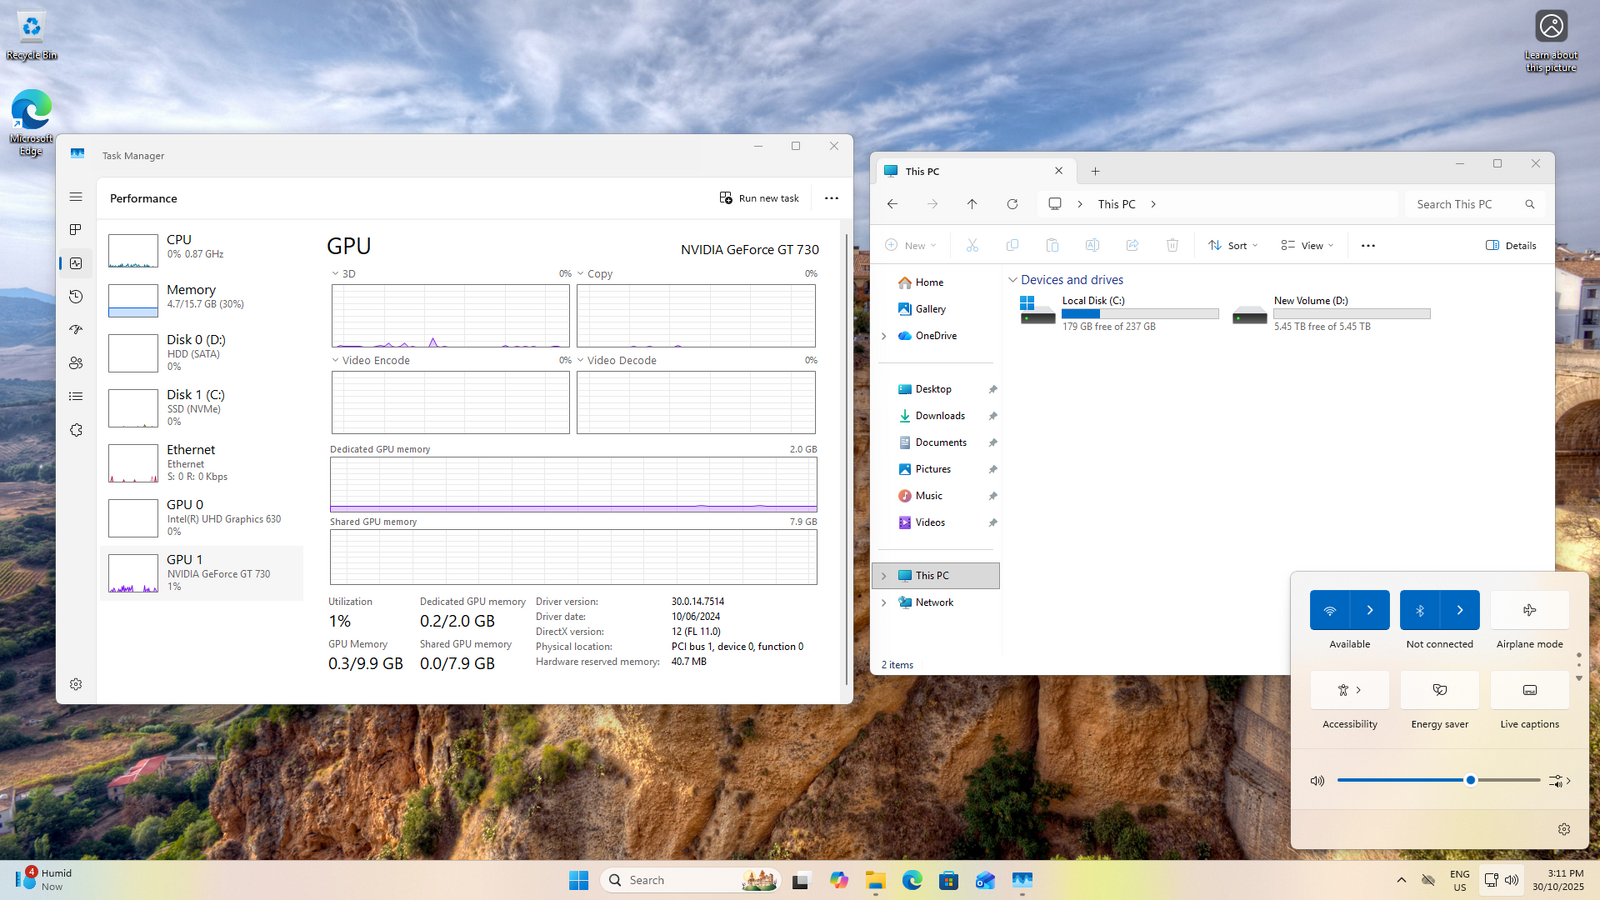
Task: Adjust the volume slider
Action: 1470,780
